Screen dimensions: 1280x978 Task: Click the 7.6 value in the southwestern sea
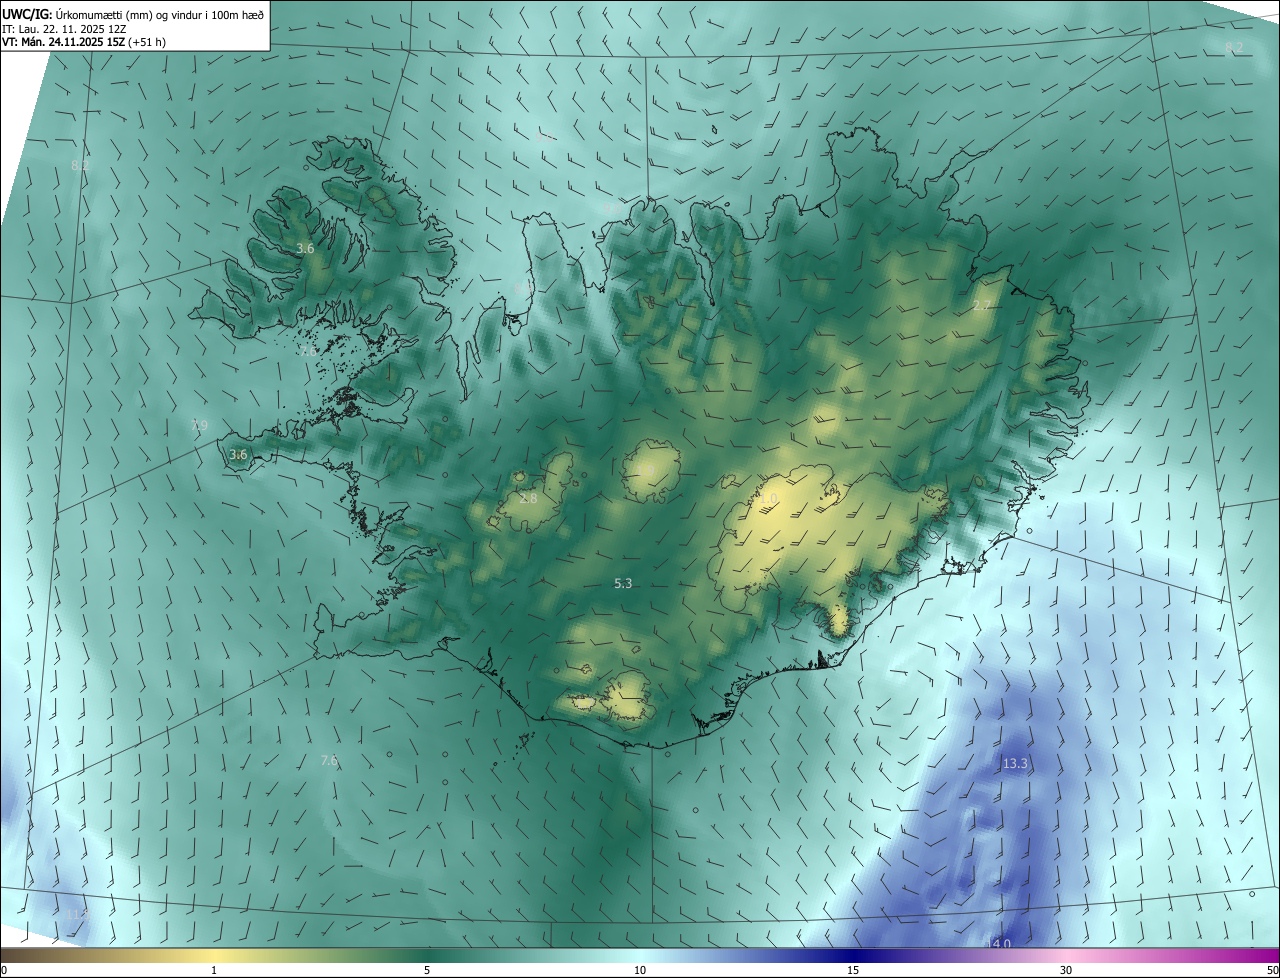pyautogui.click(x=329, y=761)
